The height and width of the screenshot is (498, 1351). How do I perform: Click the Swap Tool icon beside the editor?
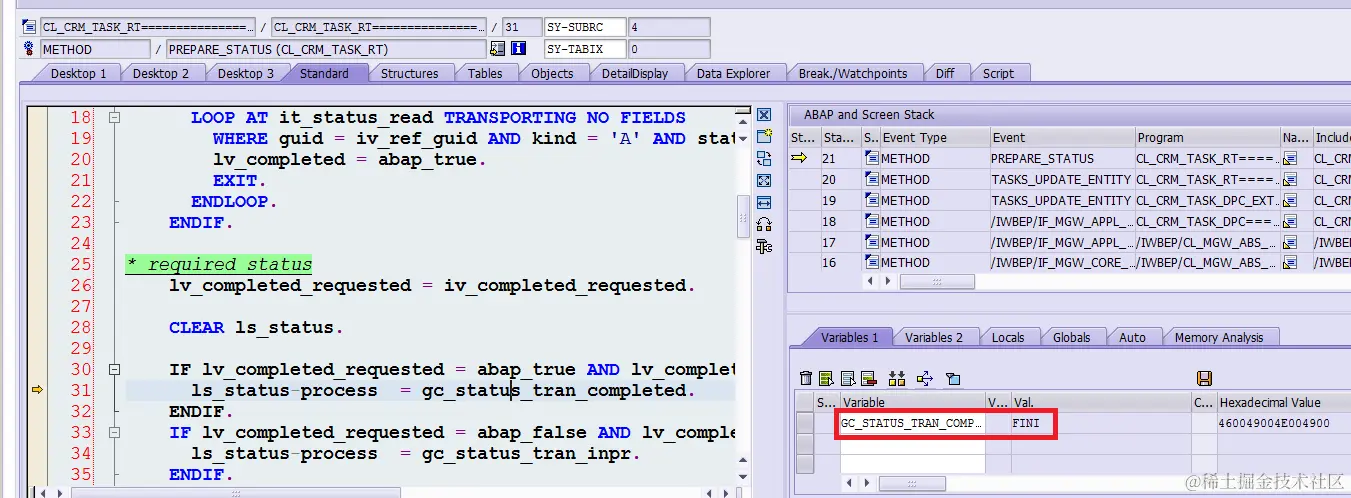tap(764, 158)
